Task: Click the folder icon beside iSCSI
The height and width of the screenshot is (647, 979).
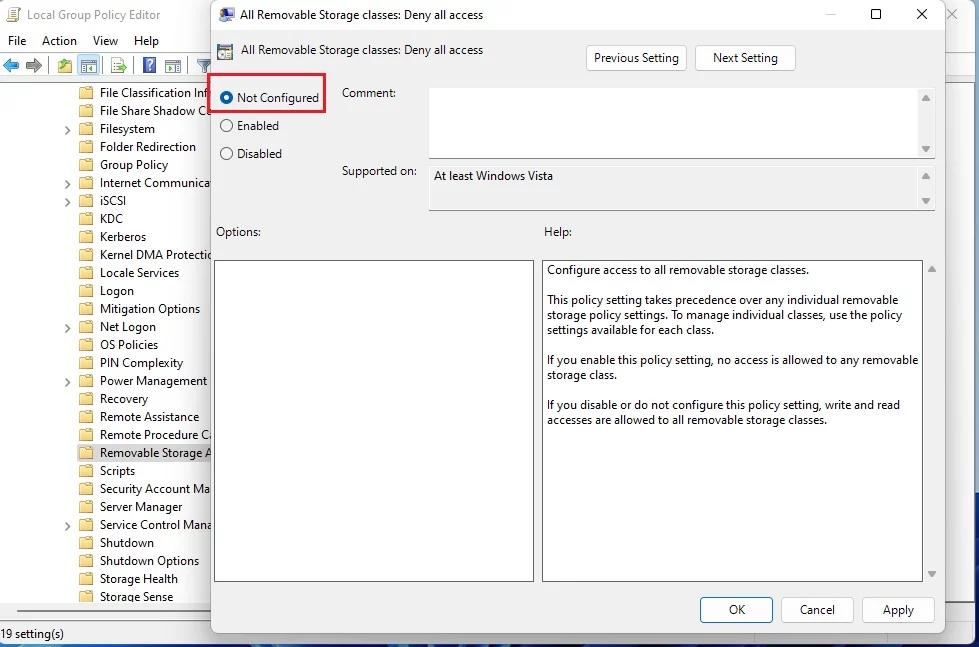Action: [86, 201]
